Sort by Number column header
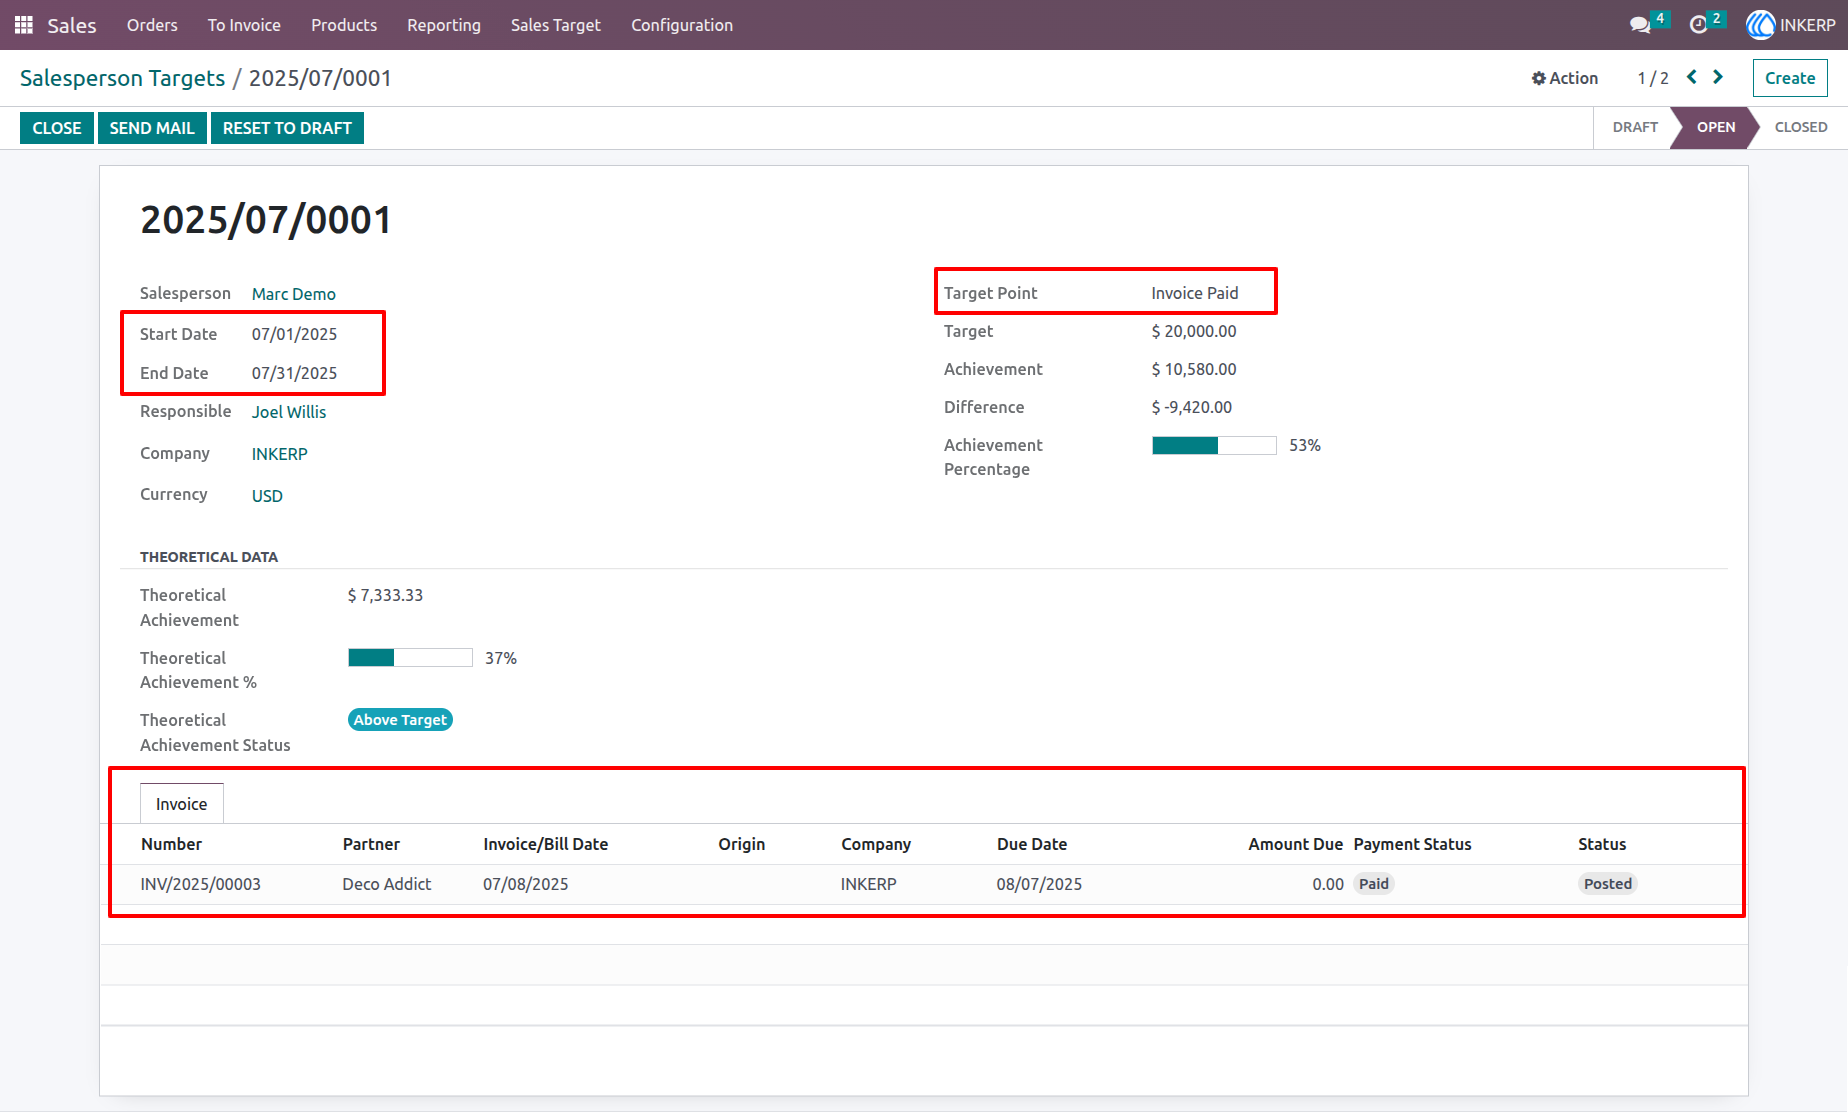 tap(171, 844)
